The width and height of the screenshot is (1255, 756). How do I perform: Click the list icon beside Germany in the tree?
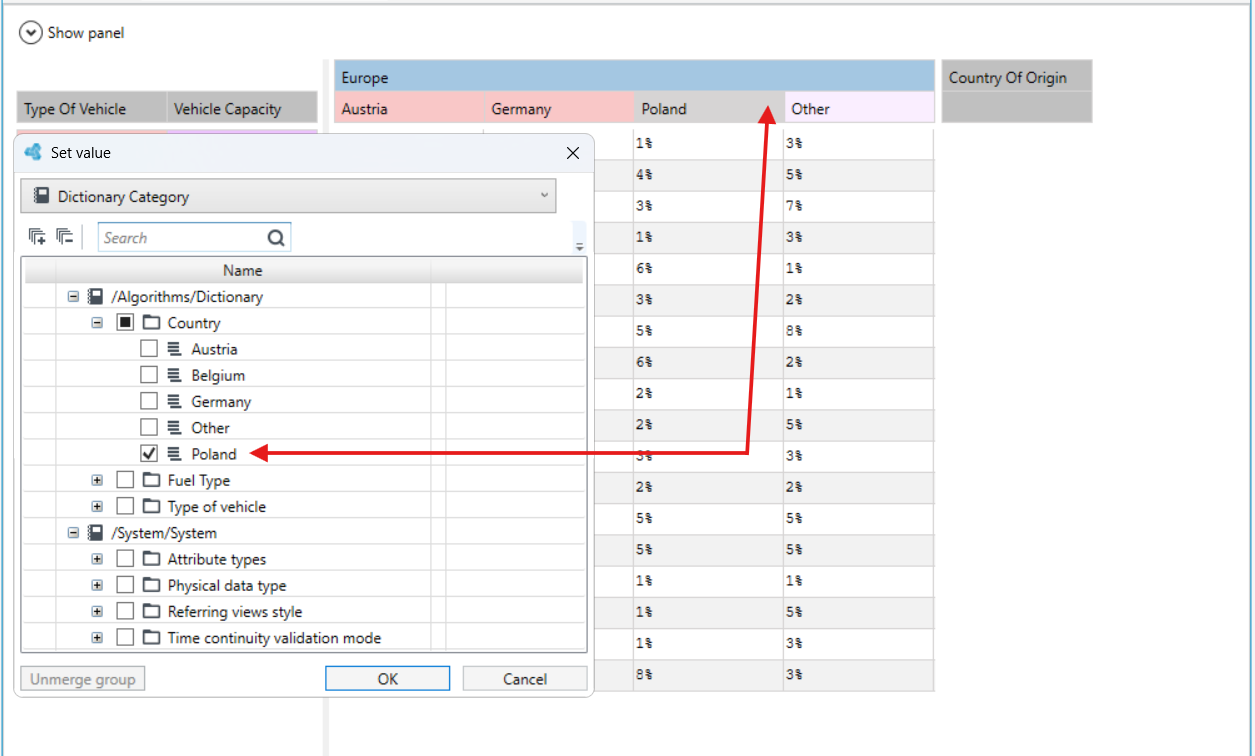[x=174, y=401]
